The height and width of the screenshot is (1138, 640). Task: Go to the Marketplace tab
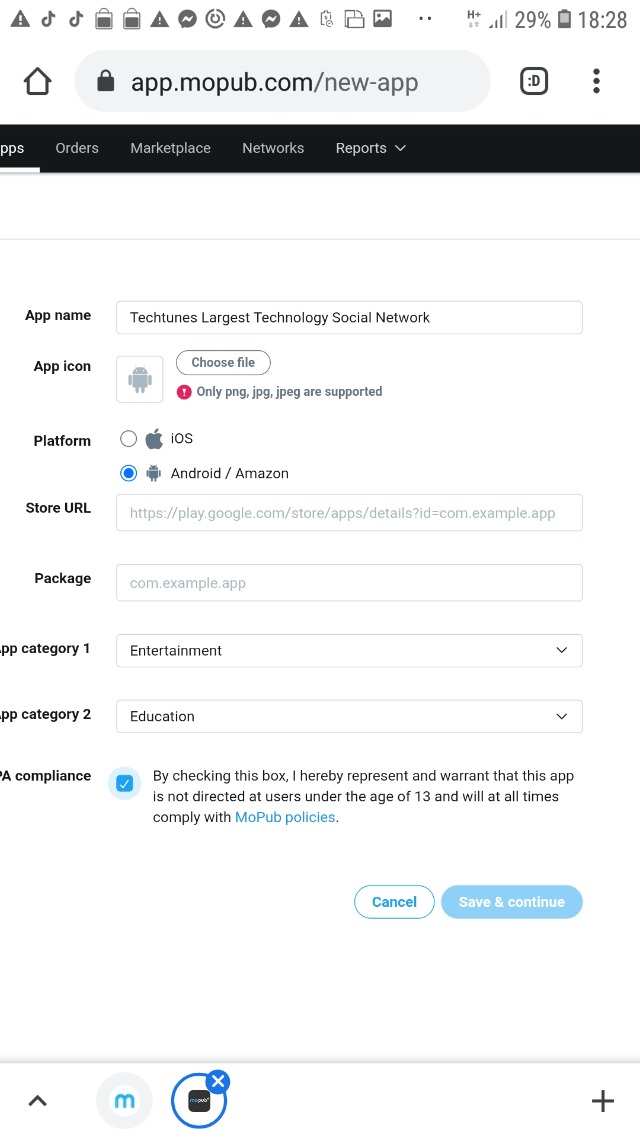tap(170, 148)
